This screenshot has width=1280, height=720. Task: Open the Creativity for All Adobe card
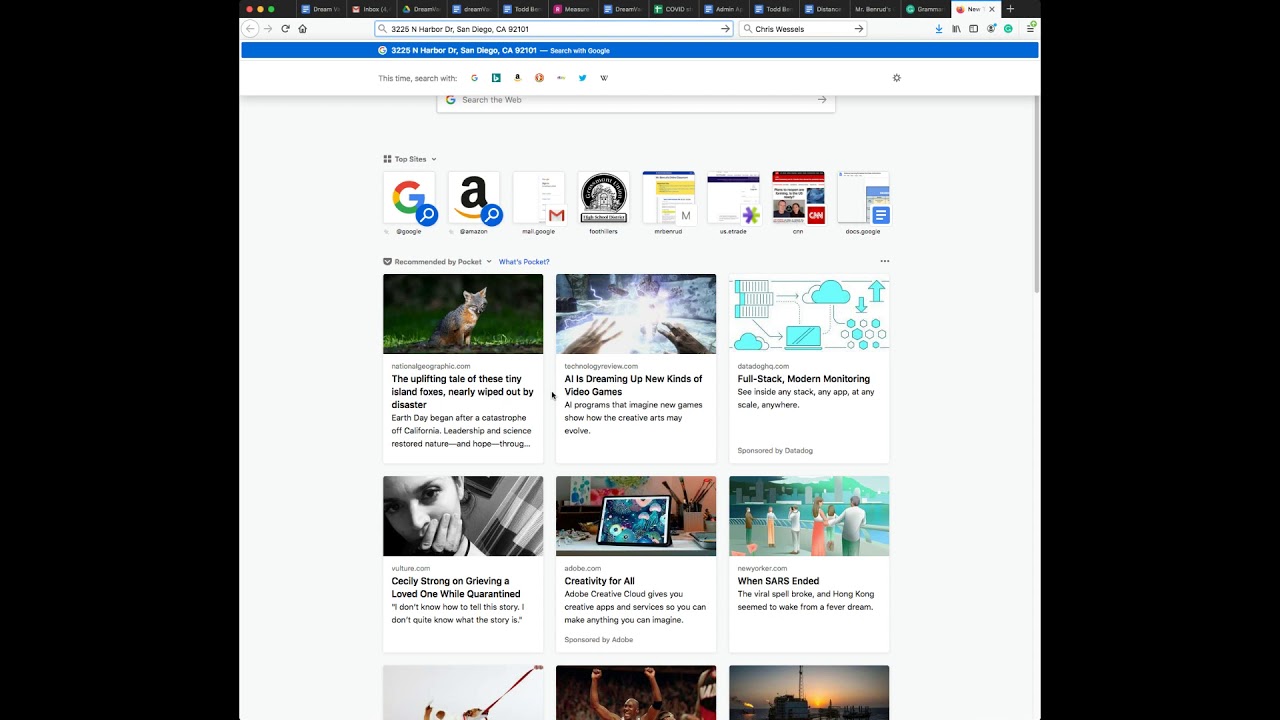click(636, 564)
